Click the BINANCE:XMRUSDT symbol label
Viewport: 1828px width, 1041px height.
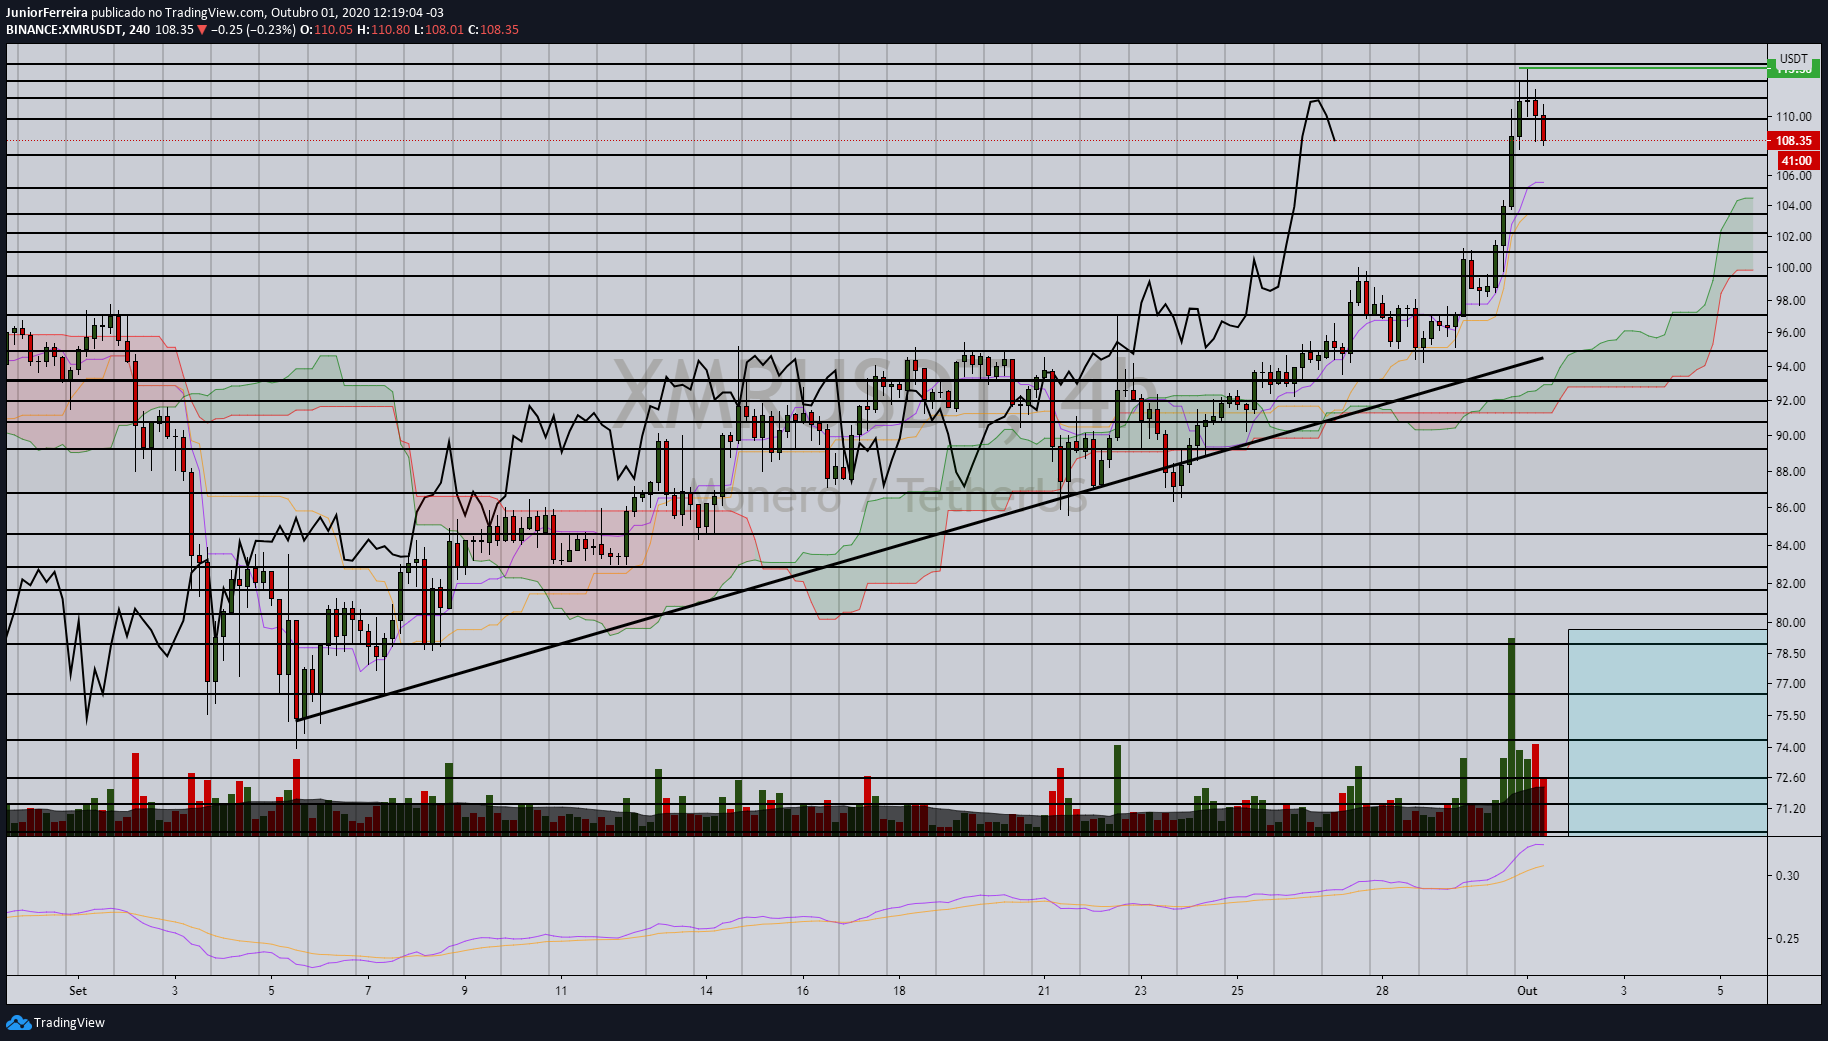[x=64, y=29]
